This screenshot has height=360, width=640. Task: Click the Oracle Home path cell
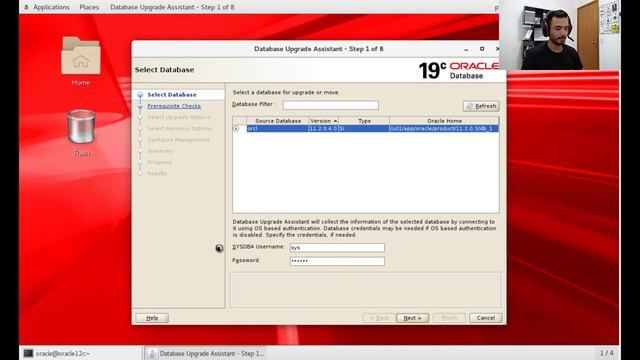pos(444,129)
